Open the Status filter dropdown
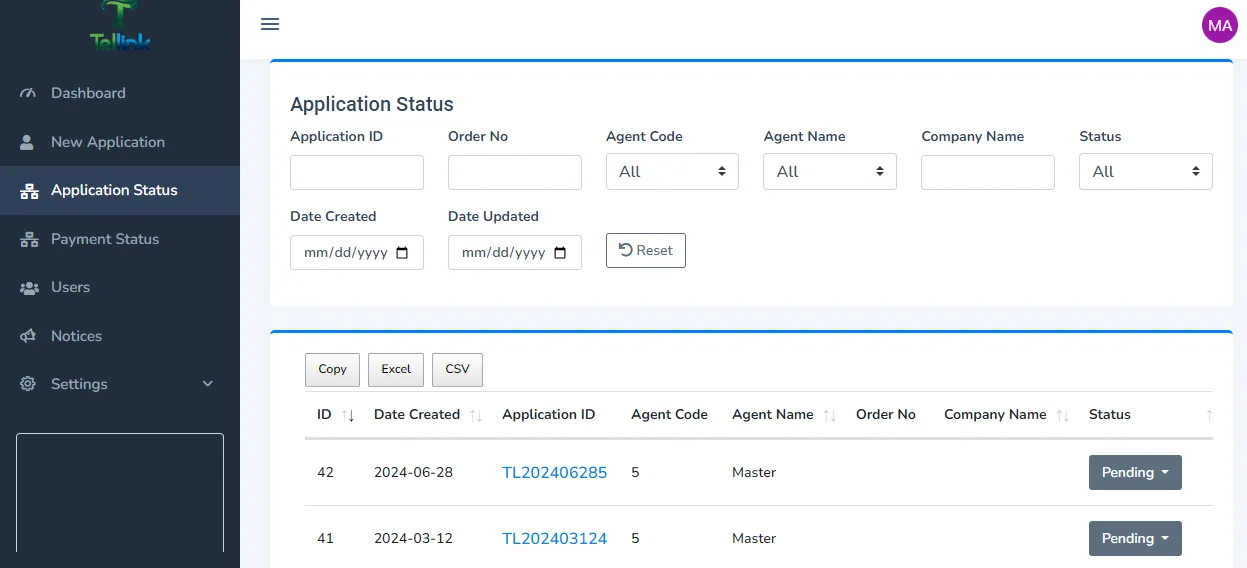This screenshot has height=568, width=1247. (x=1145, y=172)
